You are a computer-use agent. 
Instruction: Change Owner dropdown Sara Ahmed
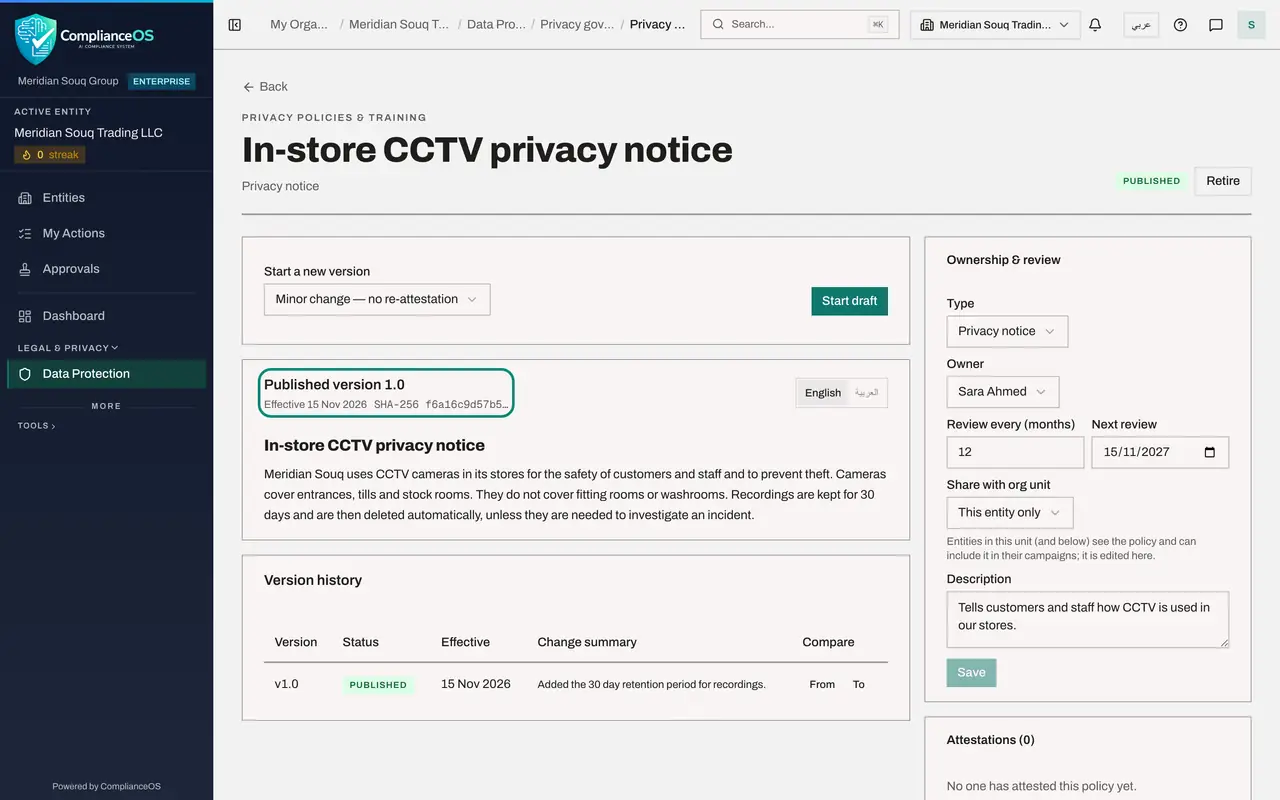click(1003, 391)
